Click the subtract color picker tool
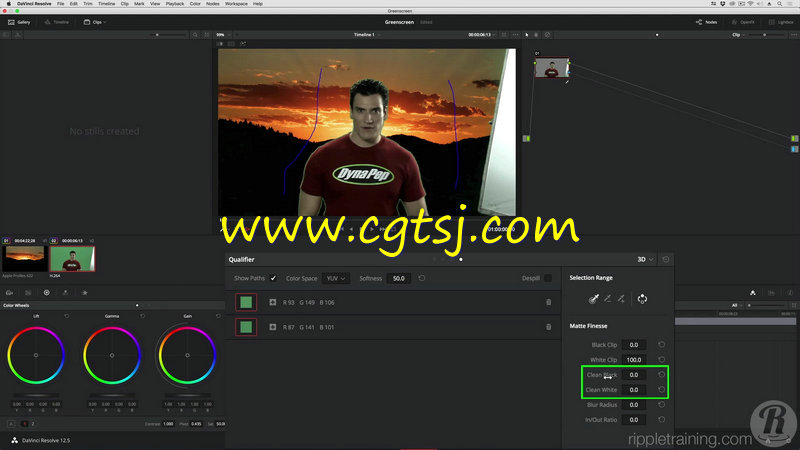This screenshot has width=800, height=450. [607, 299]
